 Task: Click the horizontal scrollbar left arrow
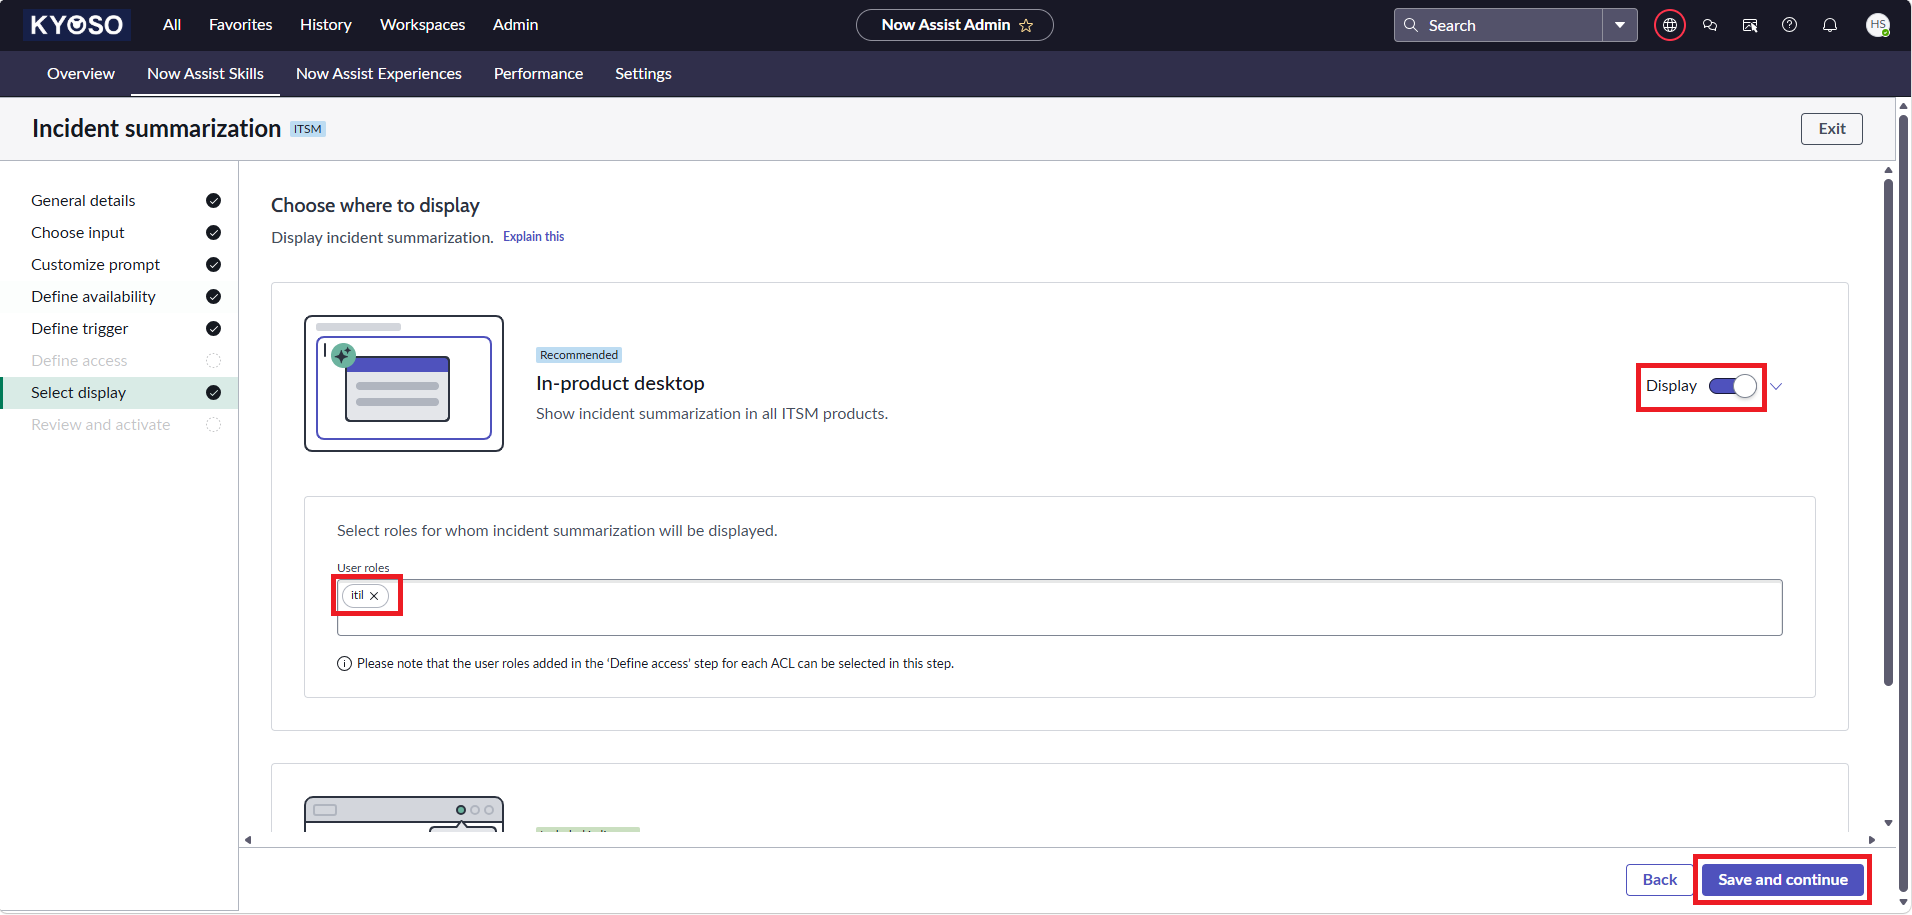click(x=248, y=840)
